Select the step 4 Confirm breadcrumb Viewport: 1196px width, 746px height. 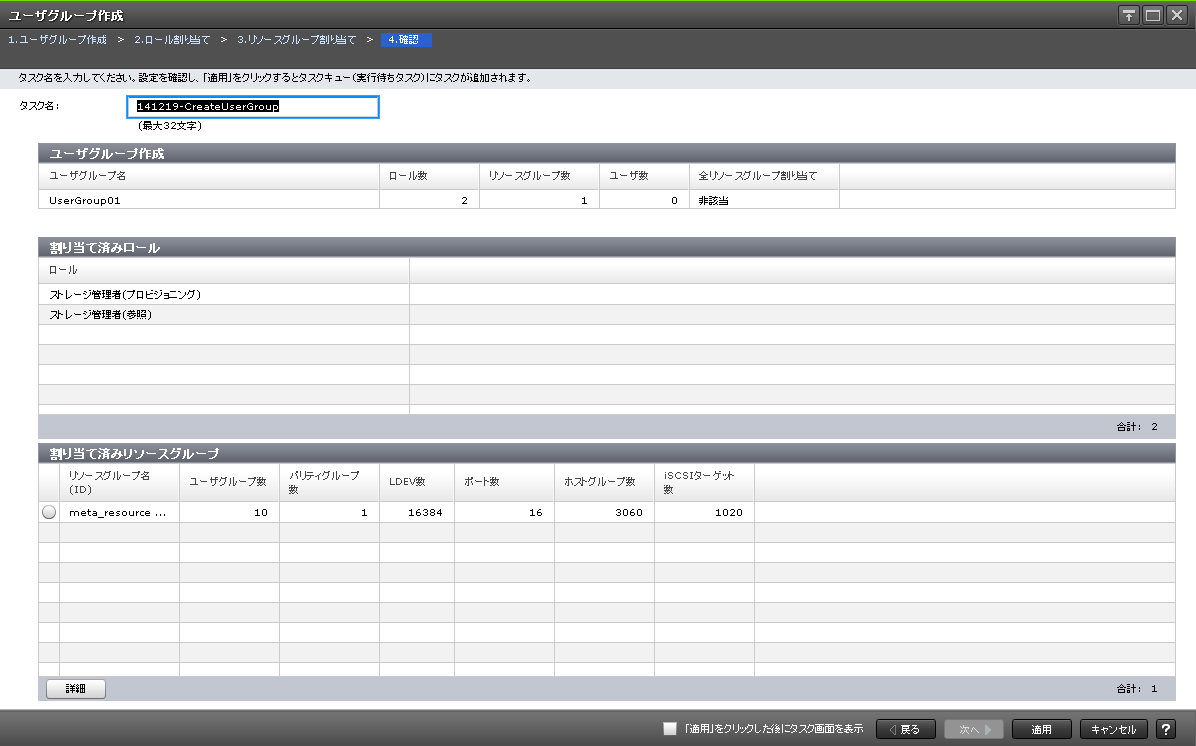405,40
